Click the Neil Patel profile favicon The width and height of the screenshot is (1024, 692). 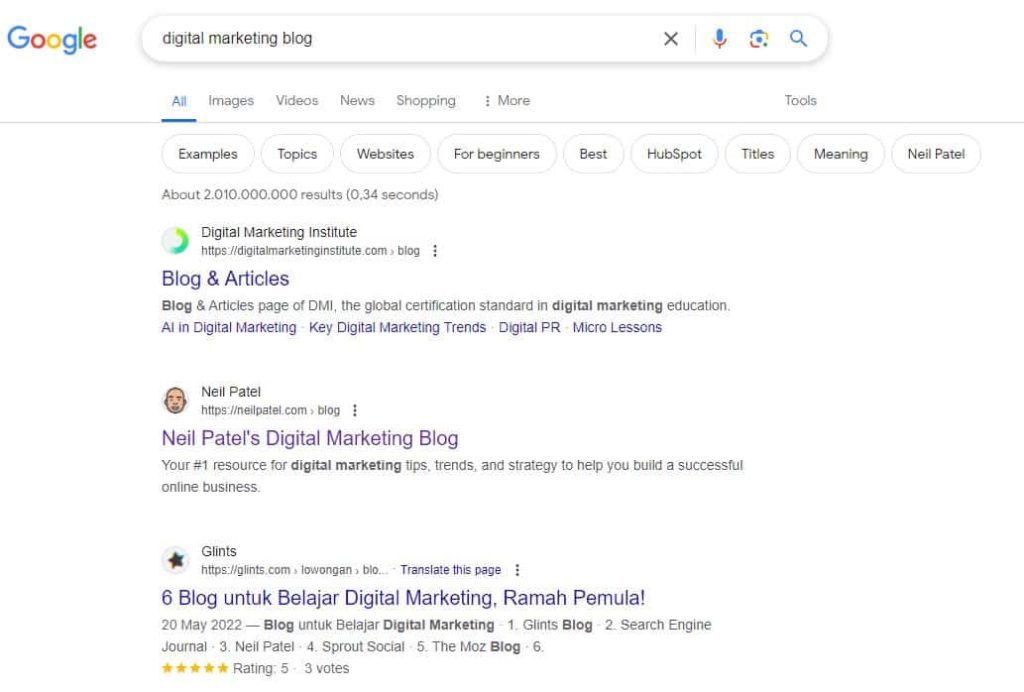[x=178, y=400]
